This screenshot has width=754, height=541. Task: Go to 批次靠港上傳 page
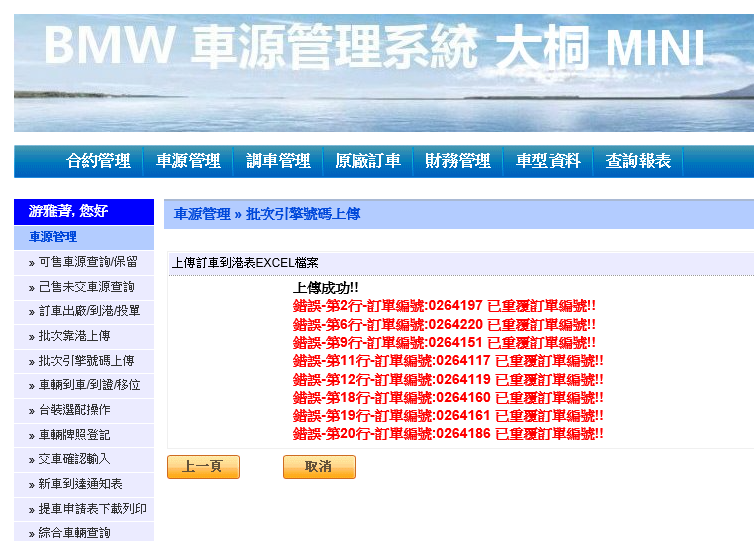pyautogui.click(x=75, y=336)
